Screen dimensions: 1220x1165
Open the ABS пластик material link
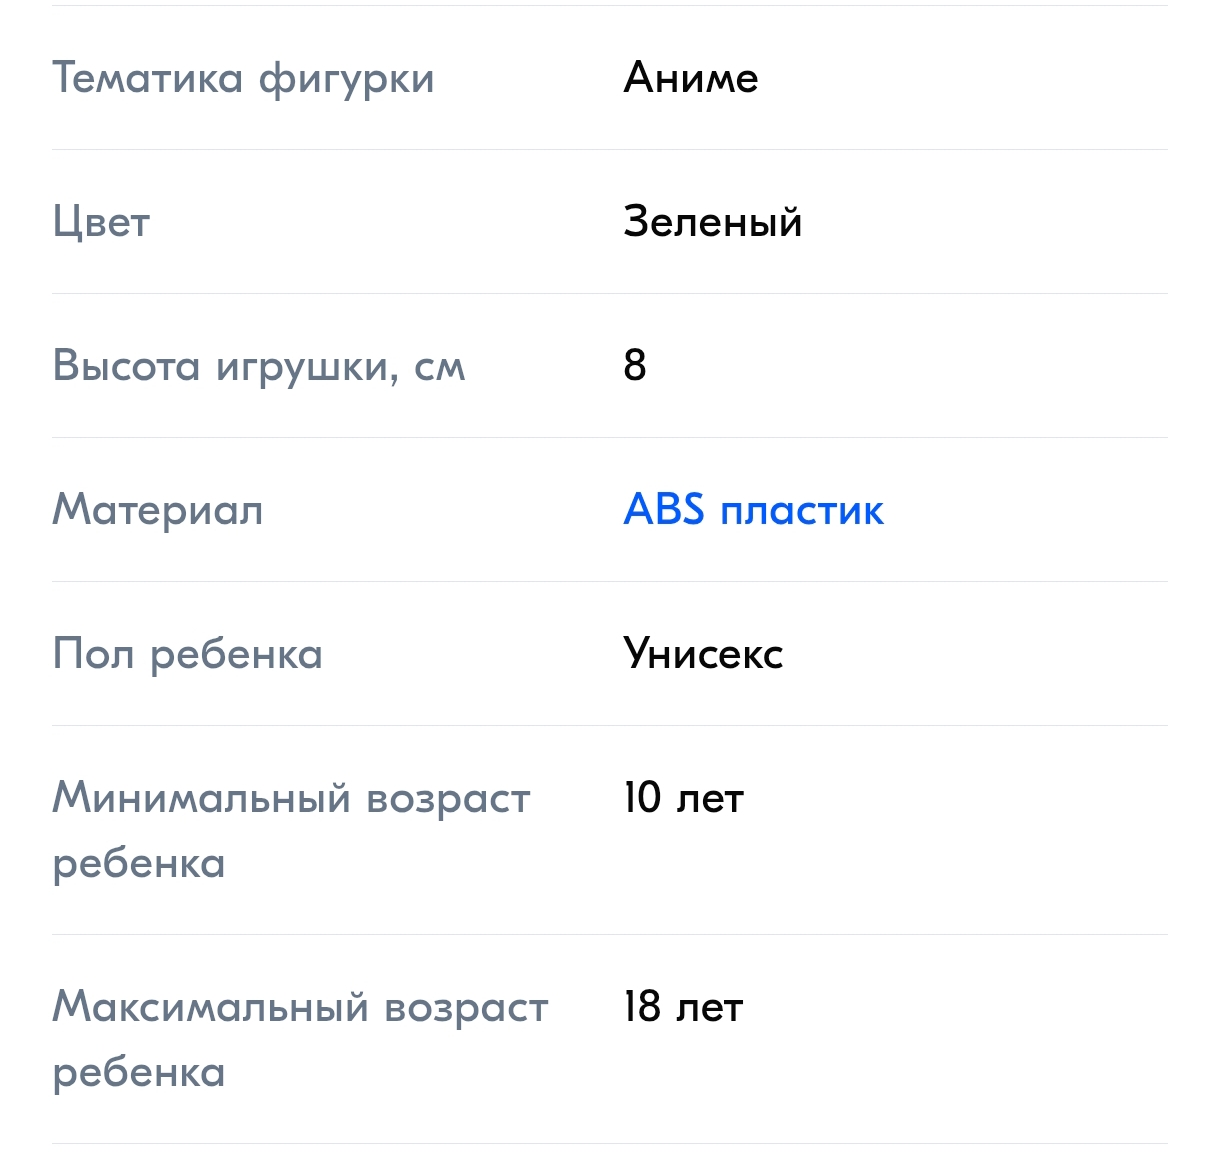[x=754, y=510]
